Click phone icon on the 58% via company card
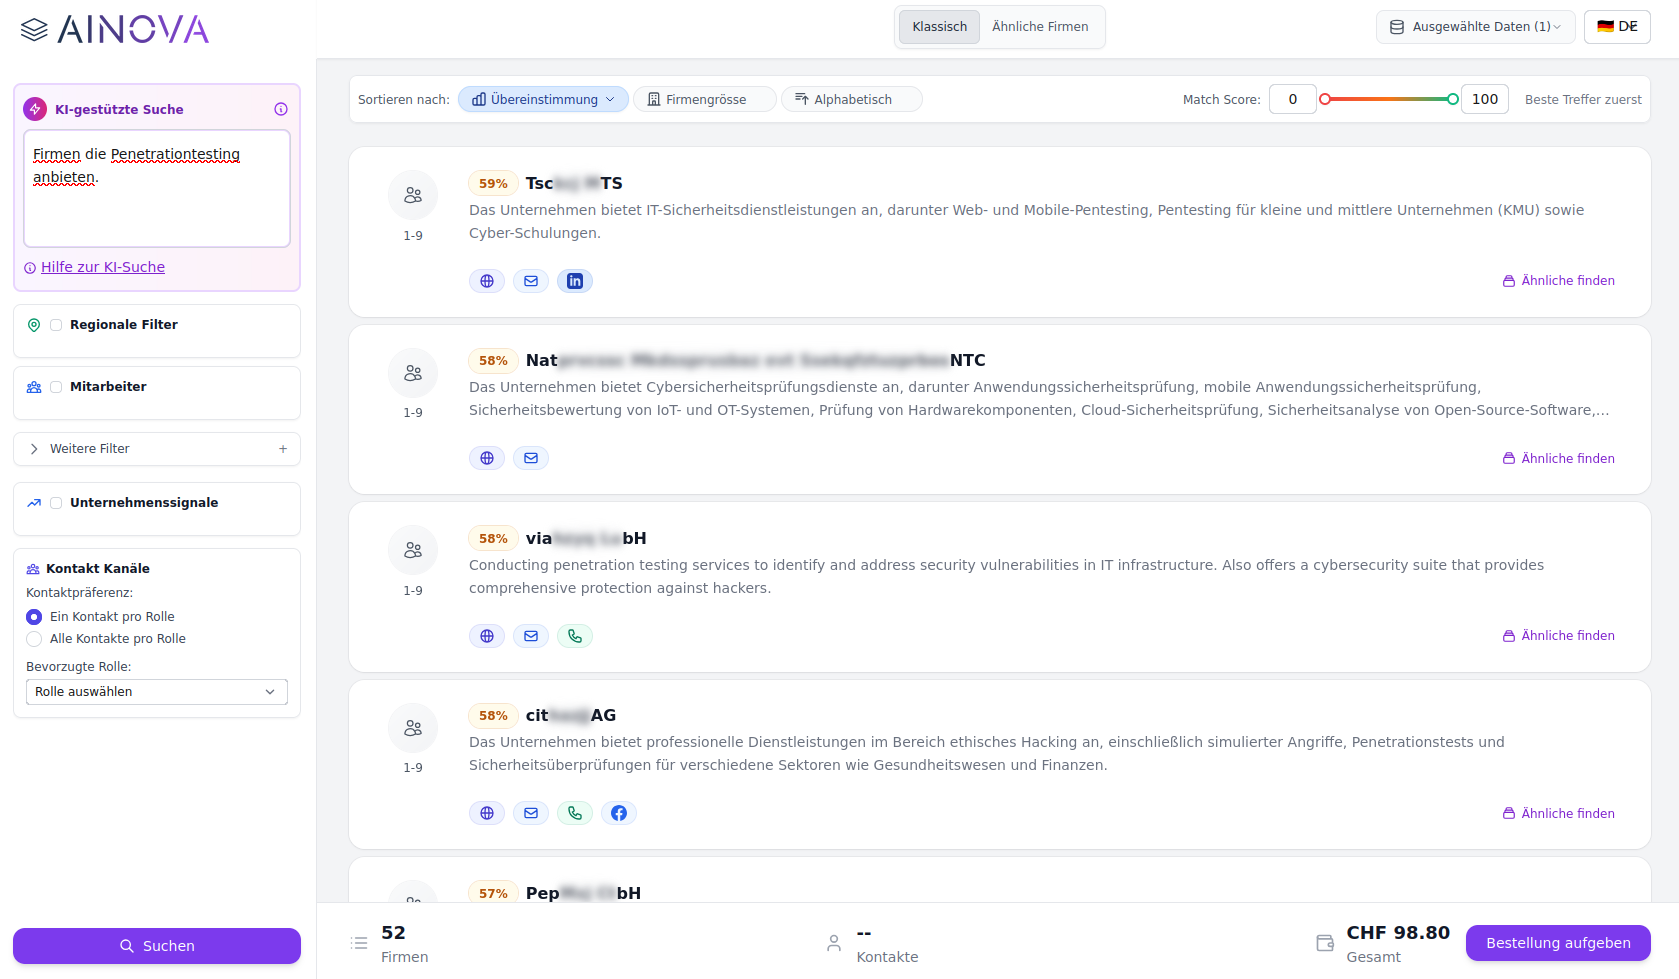This screenshot has width=1679, height=979. pos(575,636)
